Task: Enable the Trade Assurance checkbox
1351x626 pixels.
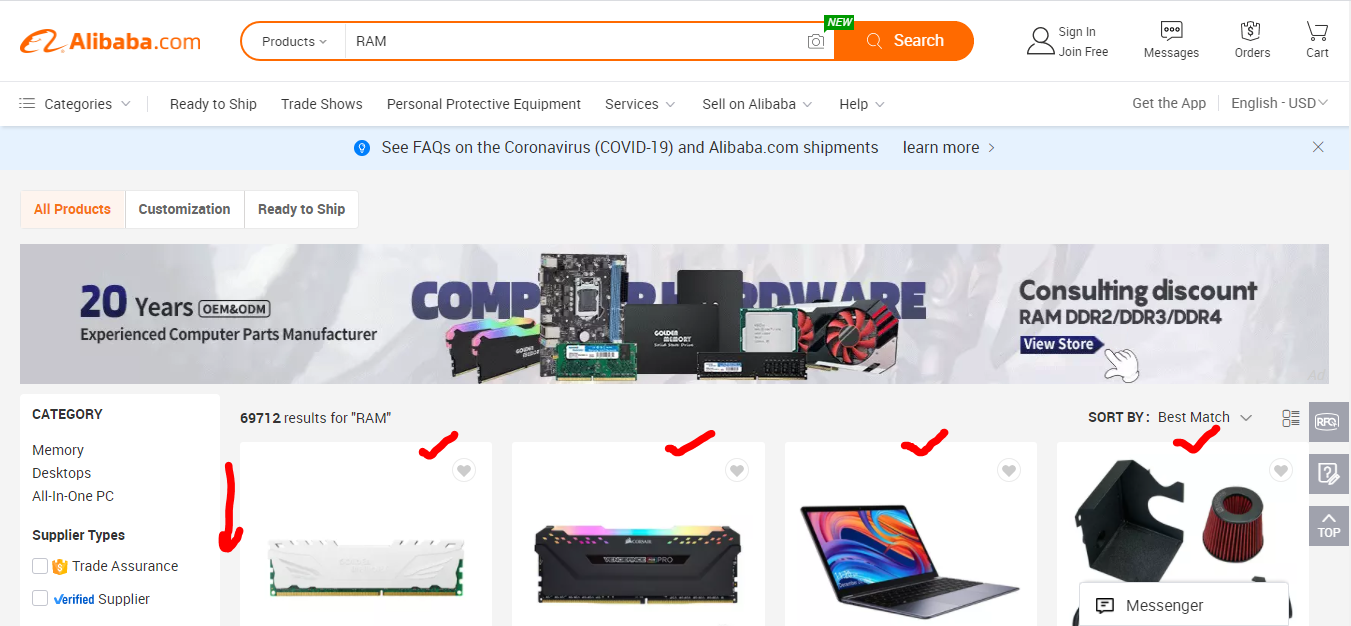Action: coord(40,566)
